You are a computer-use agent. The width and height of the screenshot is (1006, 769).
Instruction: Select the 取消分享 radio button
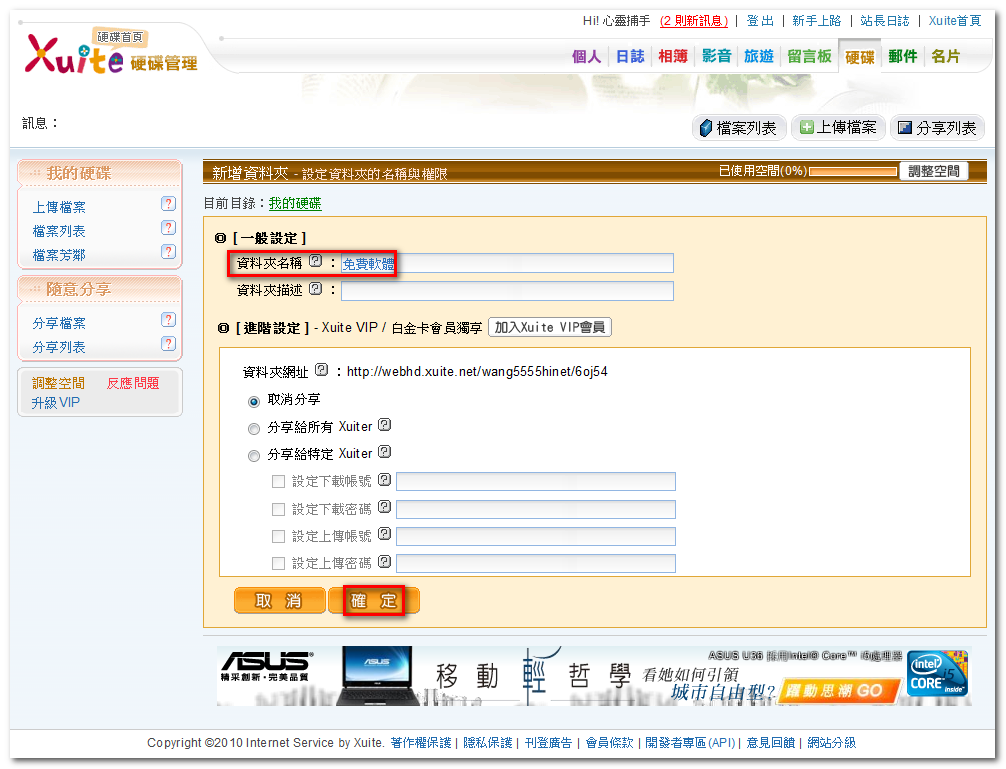pos(254,400)
